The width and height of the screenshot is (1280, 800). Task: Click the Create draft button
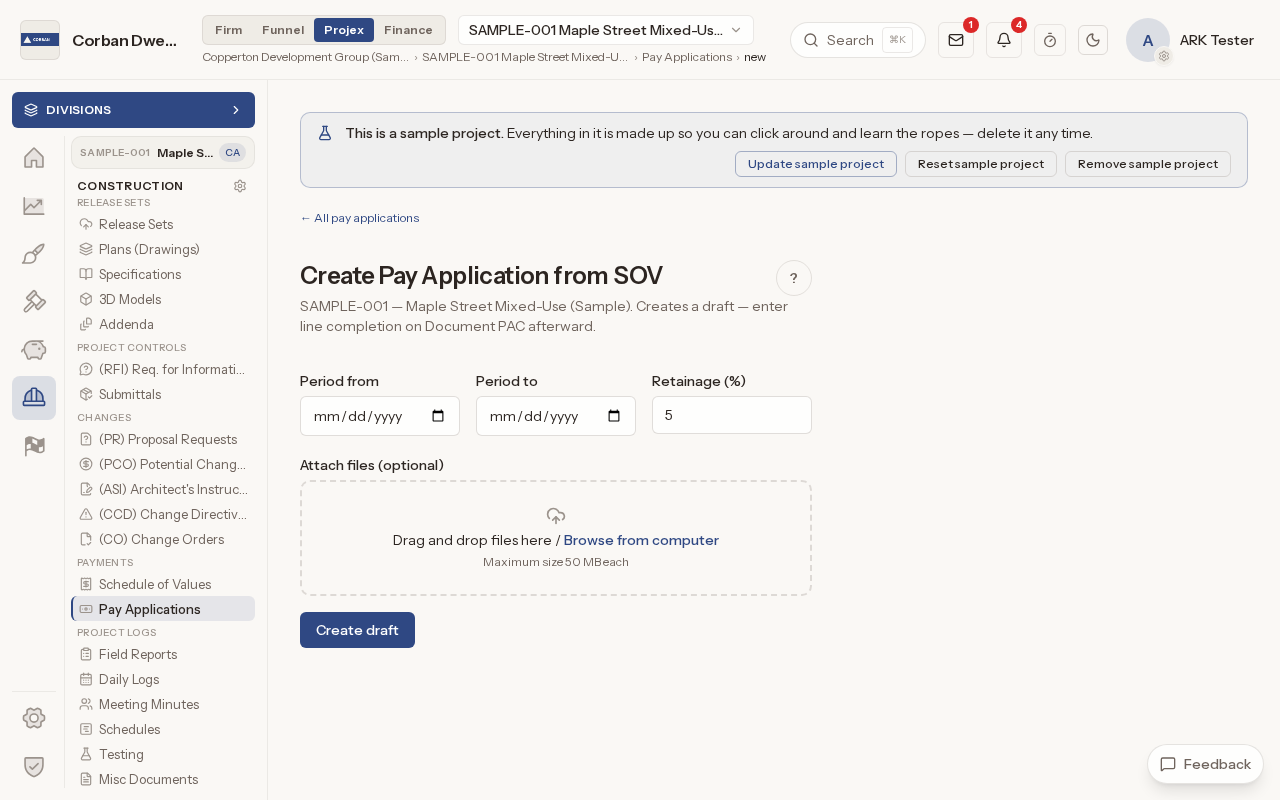(357, 630)
